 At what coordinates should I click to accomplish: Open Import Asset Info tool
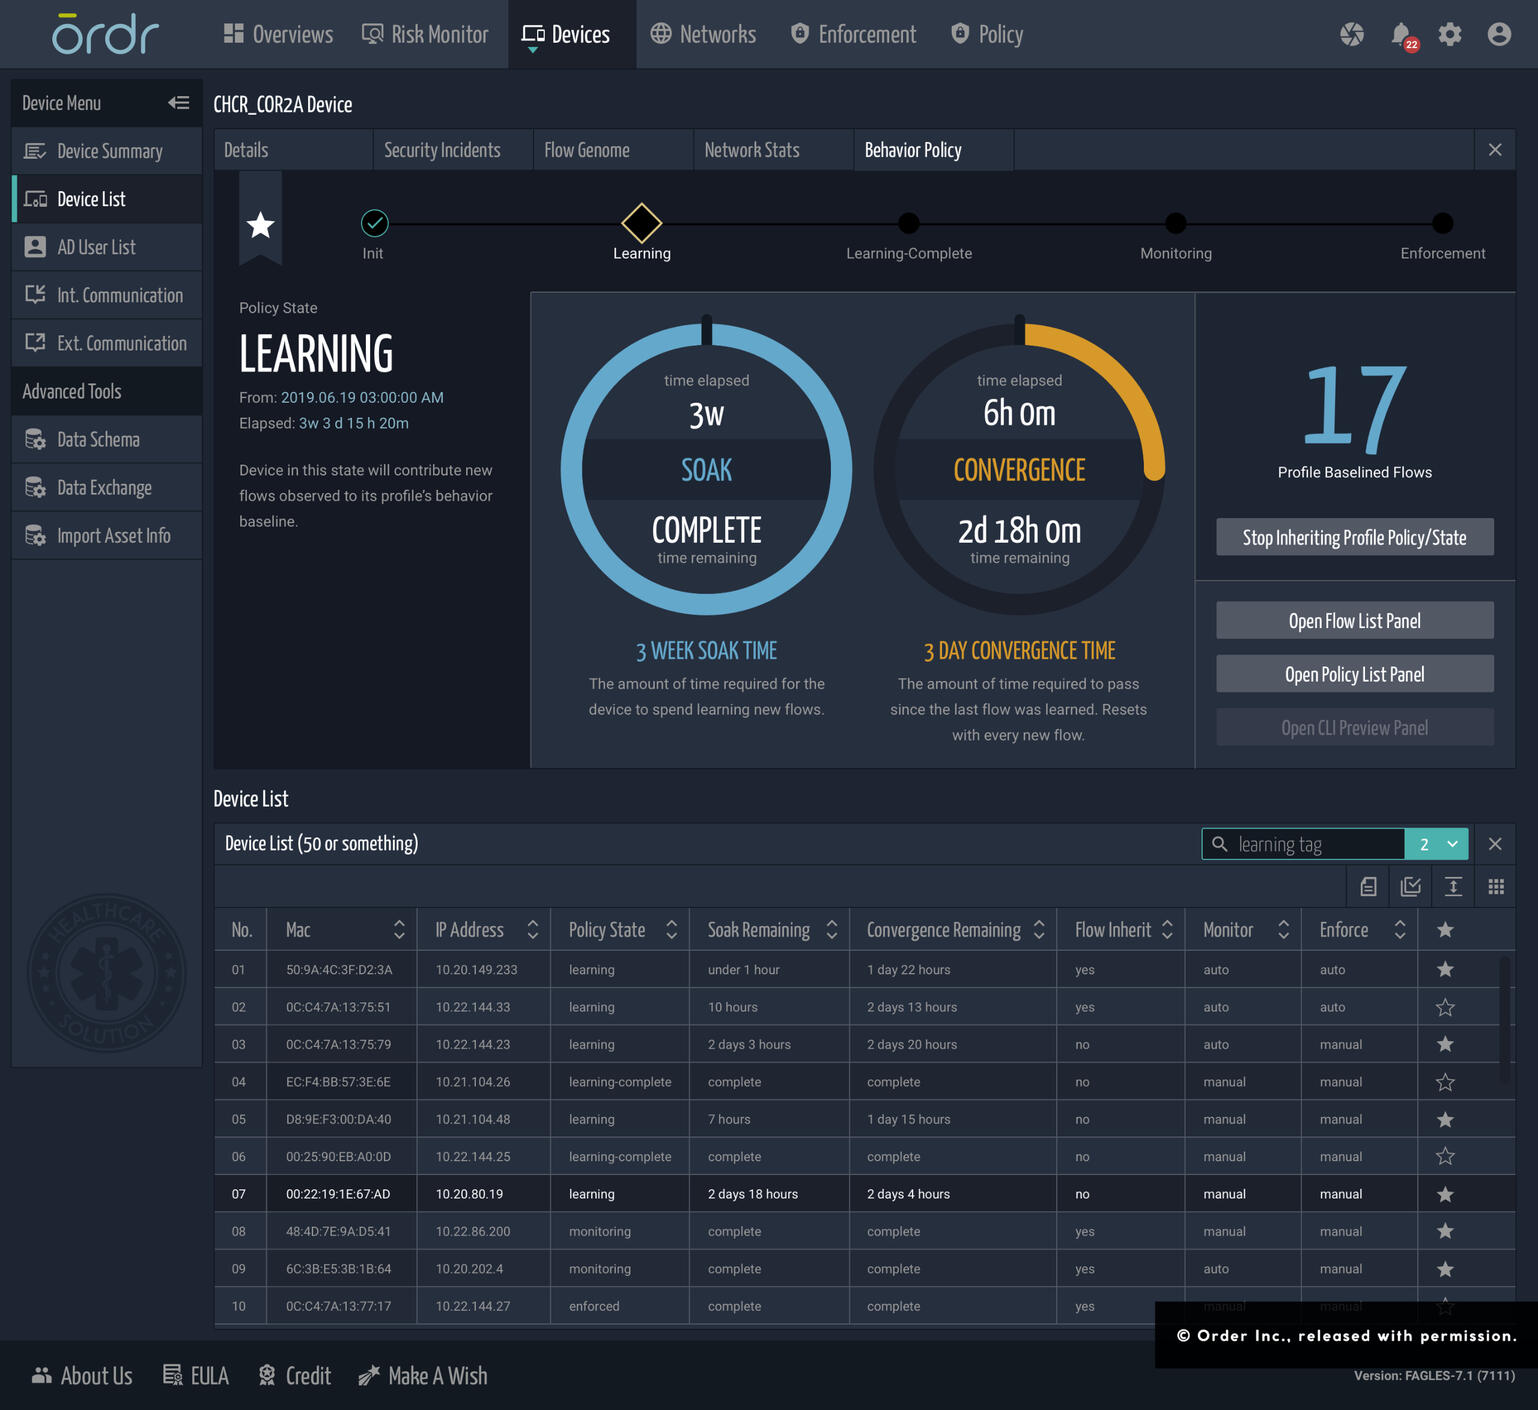click(113, 535)
